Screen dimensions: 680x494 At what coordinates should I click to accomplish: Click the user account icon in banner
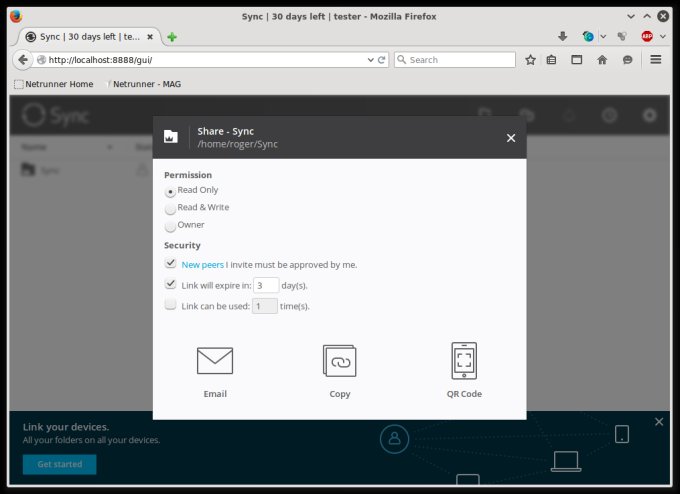(394, 439)
